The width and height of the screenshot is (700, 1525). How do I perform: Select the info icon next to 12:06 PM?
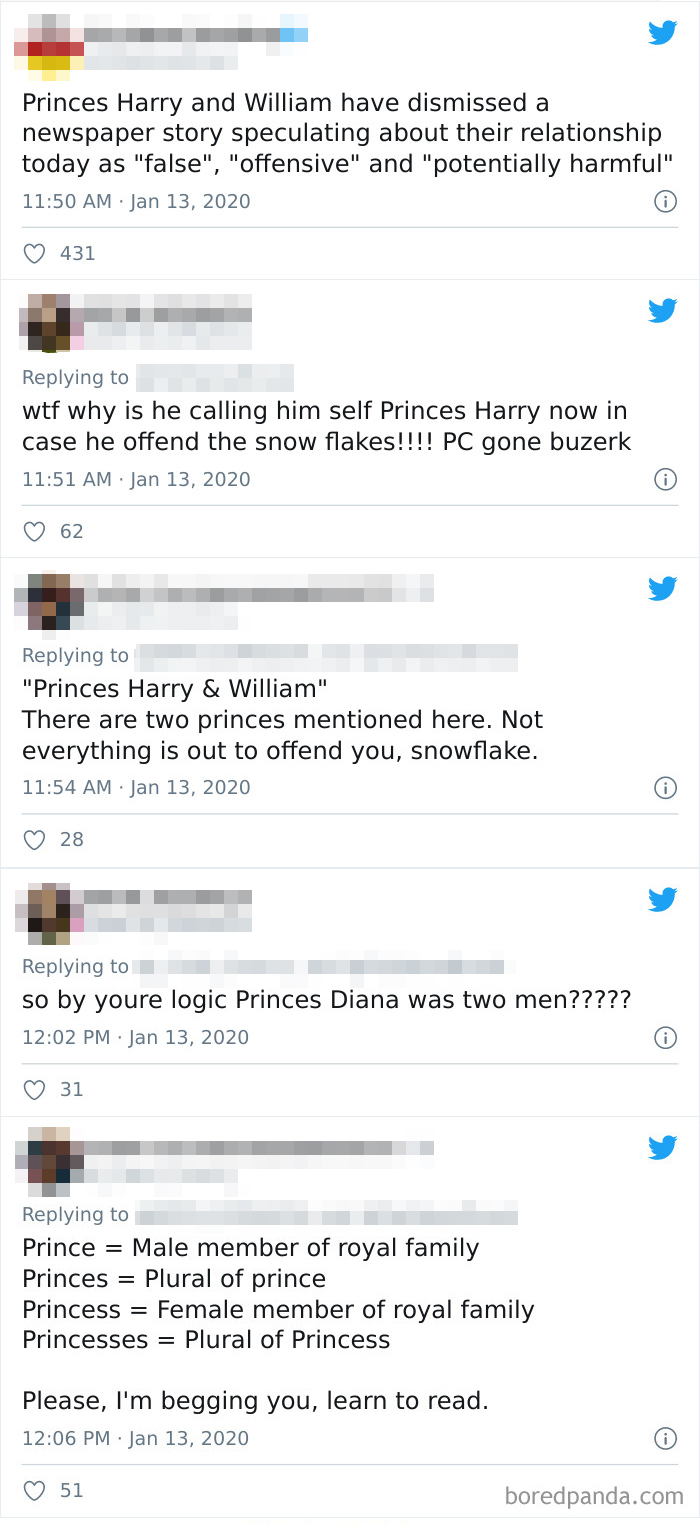click(665, 1438)
